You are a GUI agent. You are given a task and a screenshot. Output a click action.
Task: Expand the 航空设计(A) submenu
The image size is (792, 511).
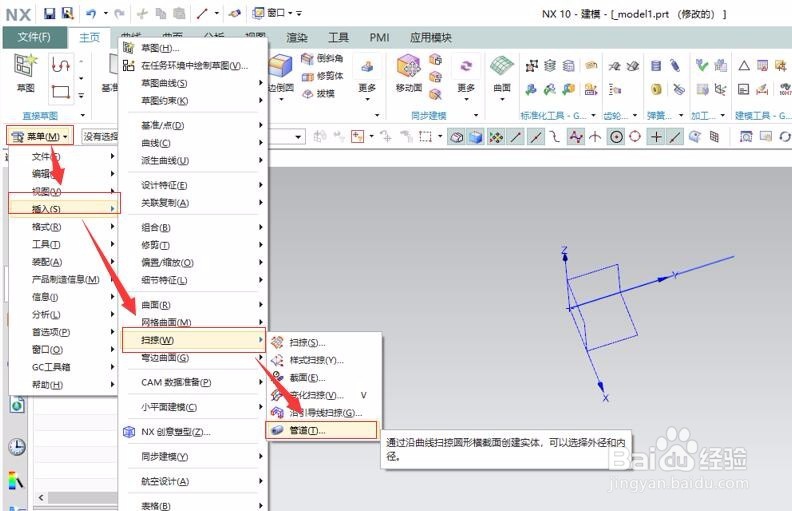192,482
